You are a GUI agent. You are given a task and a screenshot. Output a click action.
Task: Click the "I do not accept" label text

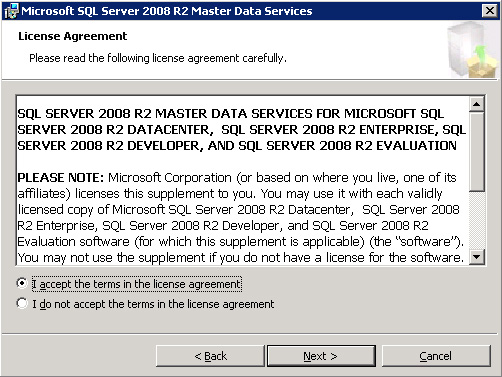pyautogui.click(x=153, y=304)
